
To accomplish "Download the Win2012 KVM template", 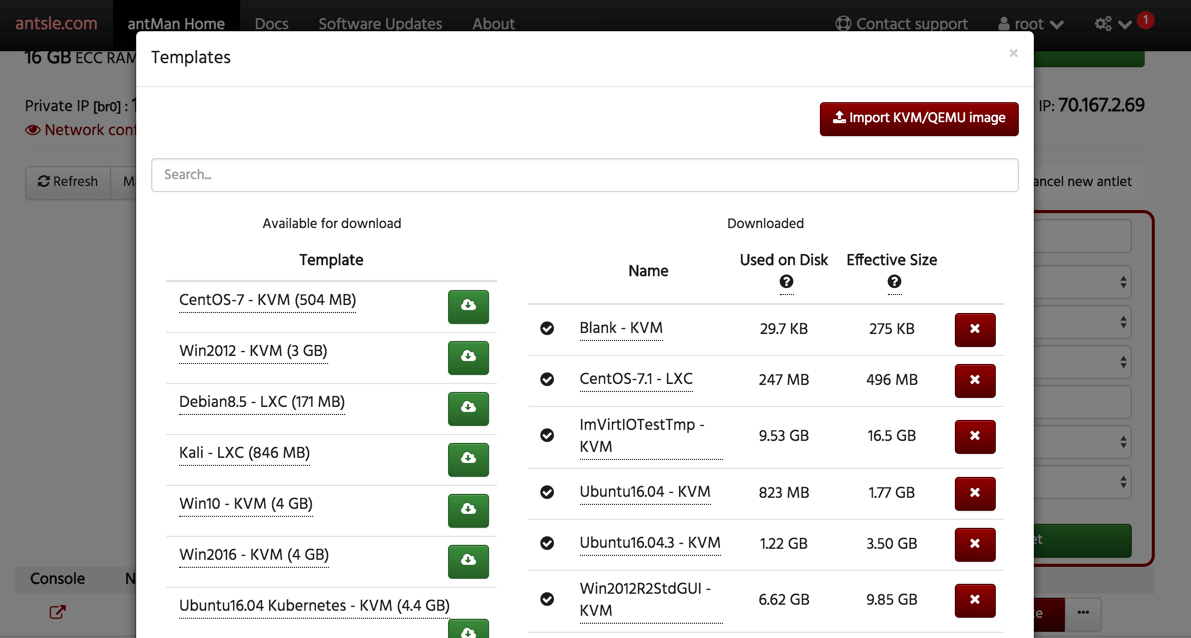I will click(x=468, y=357).
